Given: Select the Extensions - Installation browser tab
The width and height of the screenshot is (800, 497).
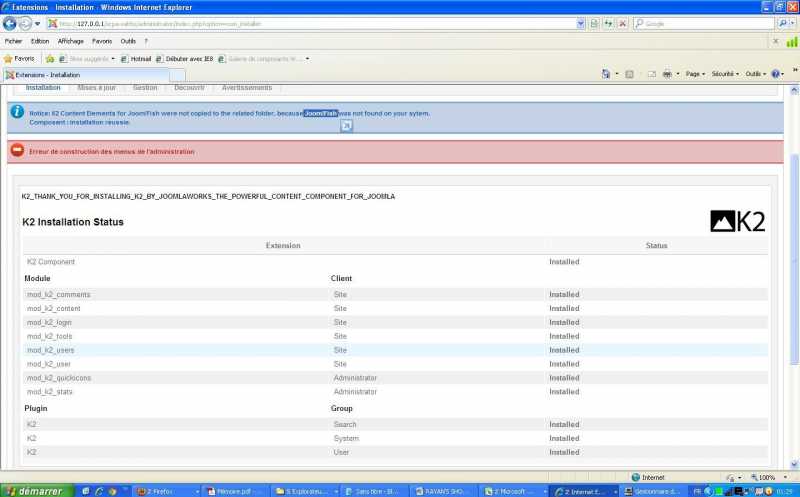Looking at the screenshot, I should click(86, 75).
